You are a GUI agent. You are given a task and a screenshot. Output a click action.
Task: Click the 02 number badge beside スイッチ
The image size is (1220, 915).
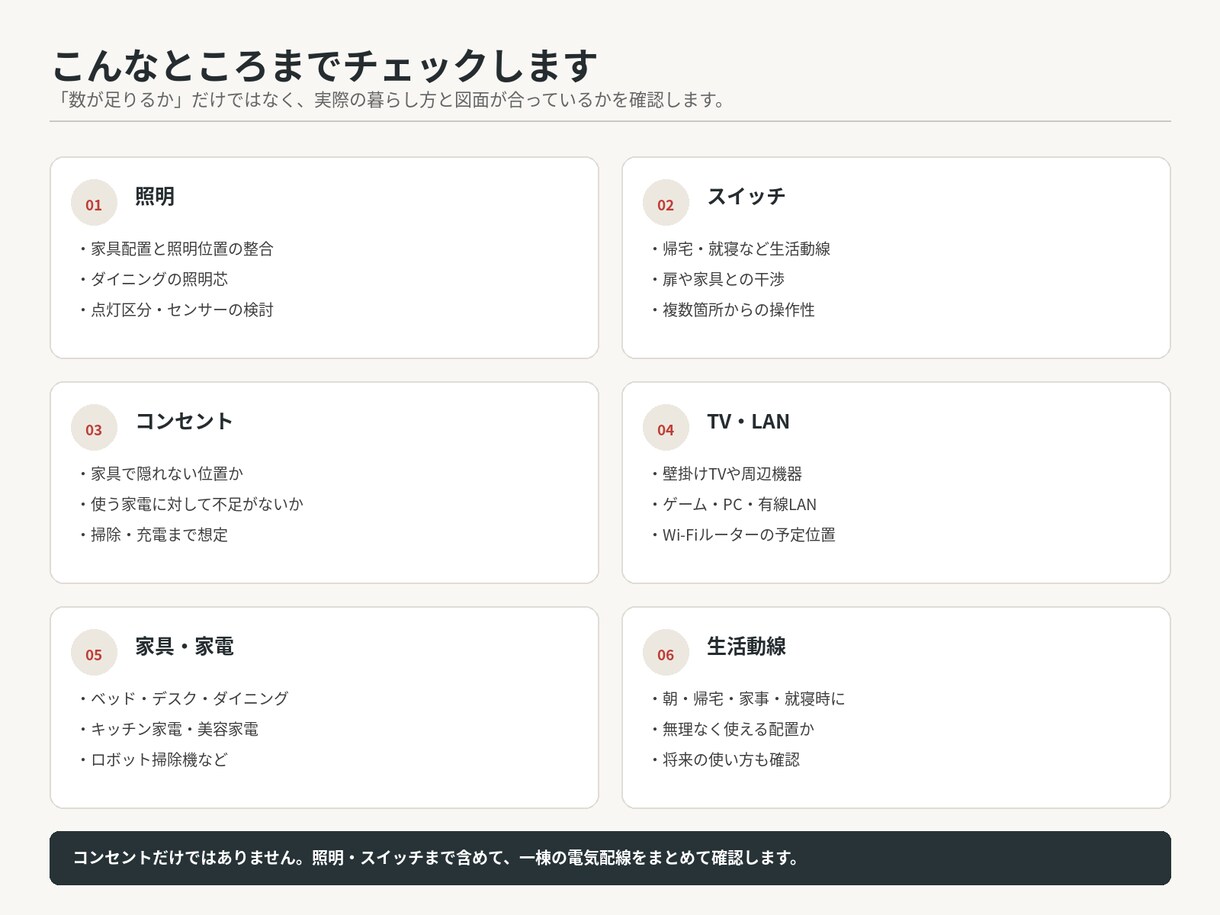666,203
